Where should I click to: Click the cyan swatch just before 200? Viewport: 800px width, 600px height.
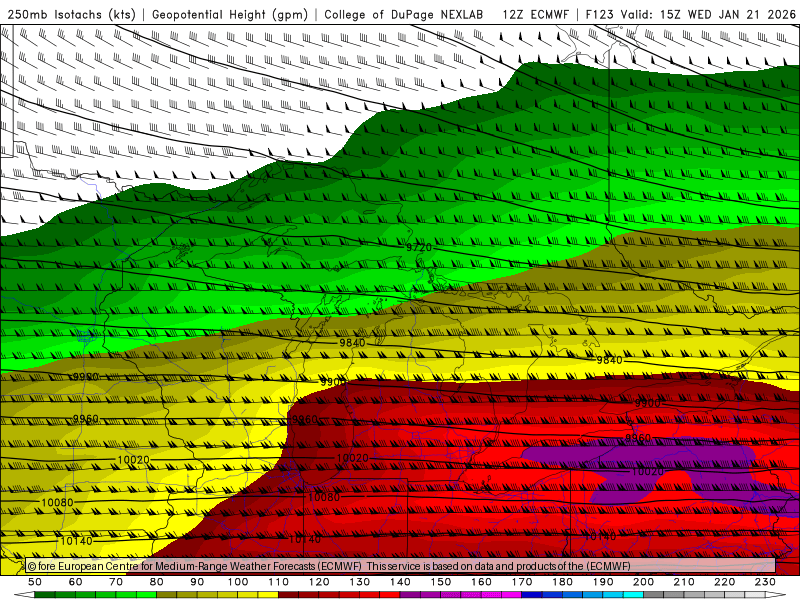tap(633, 595)
